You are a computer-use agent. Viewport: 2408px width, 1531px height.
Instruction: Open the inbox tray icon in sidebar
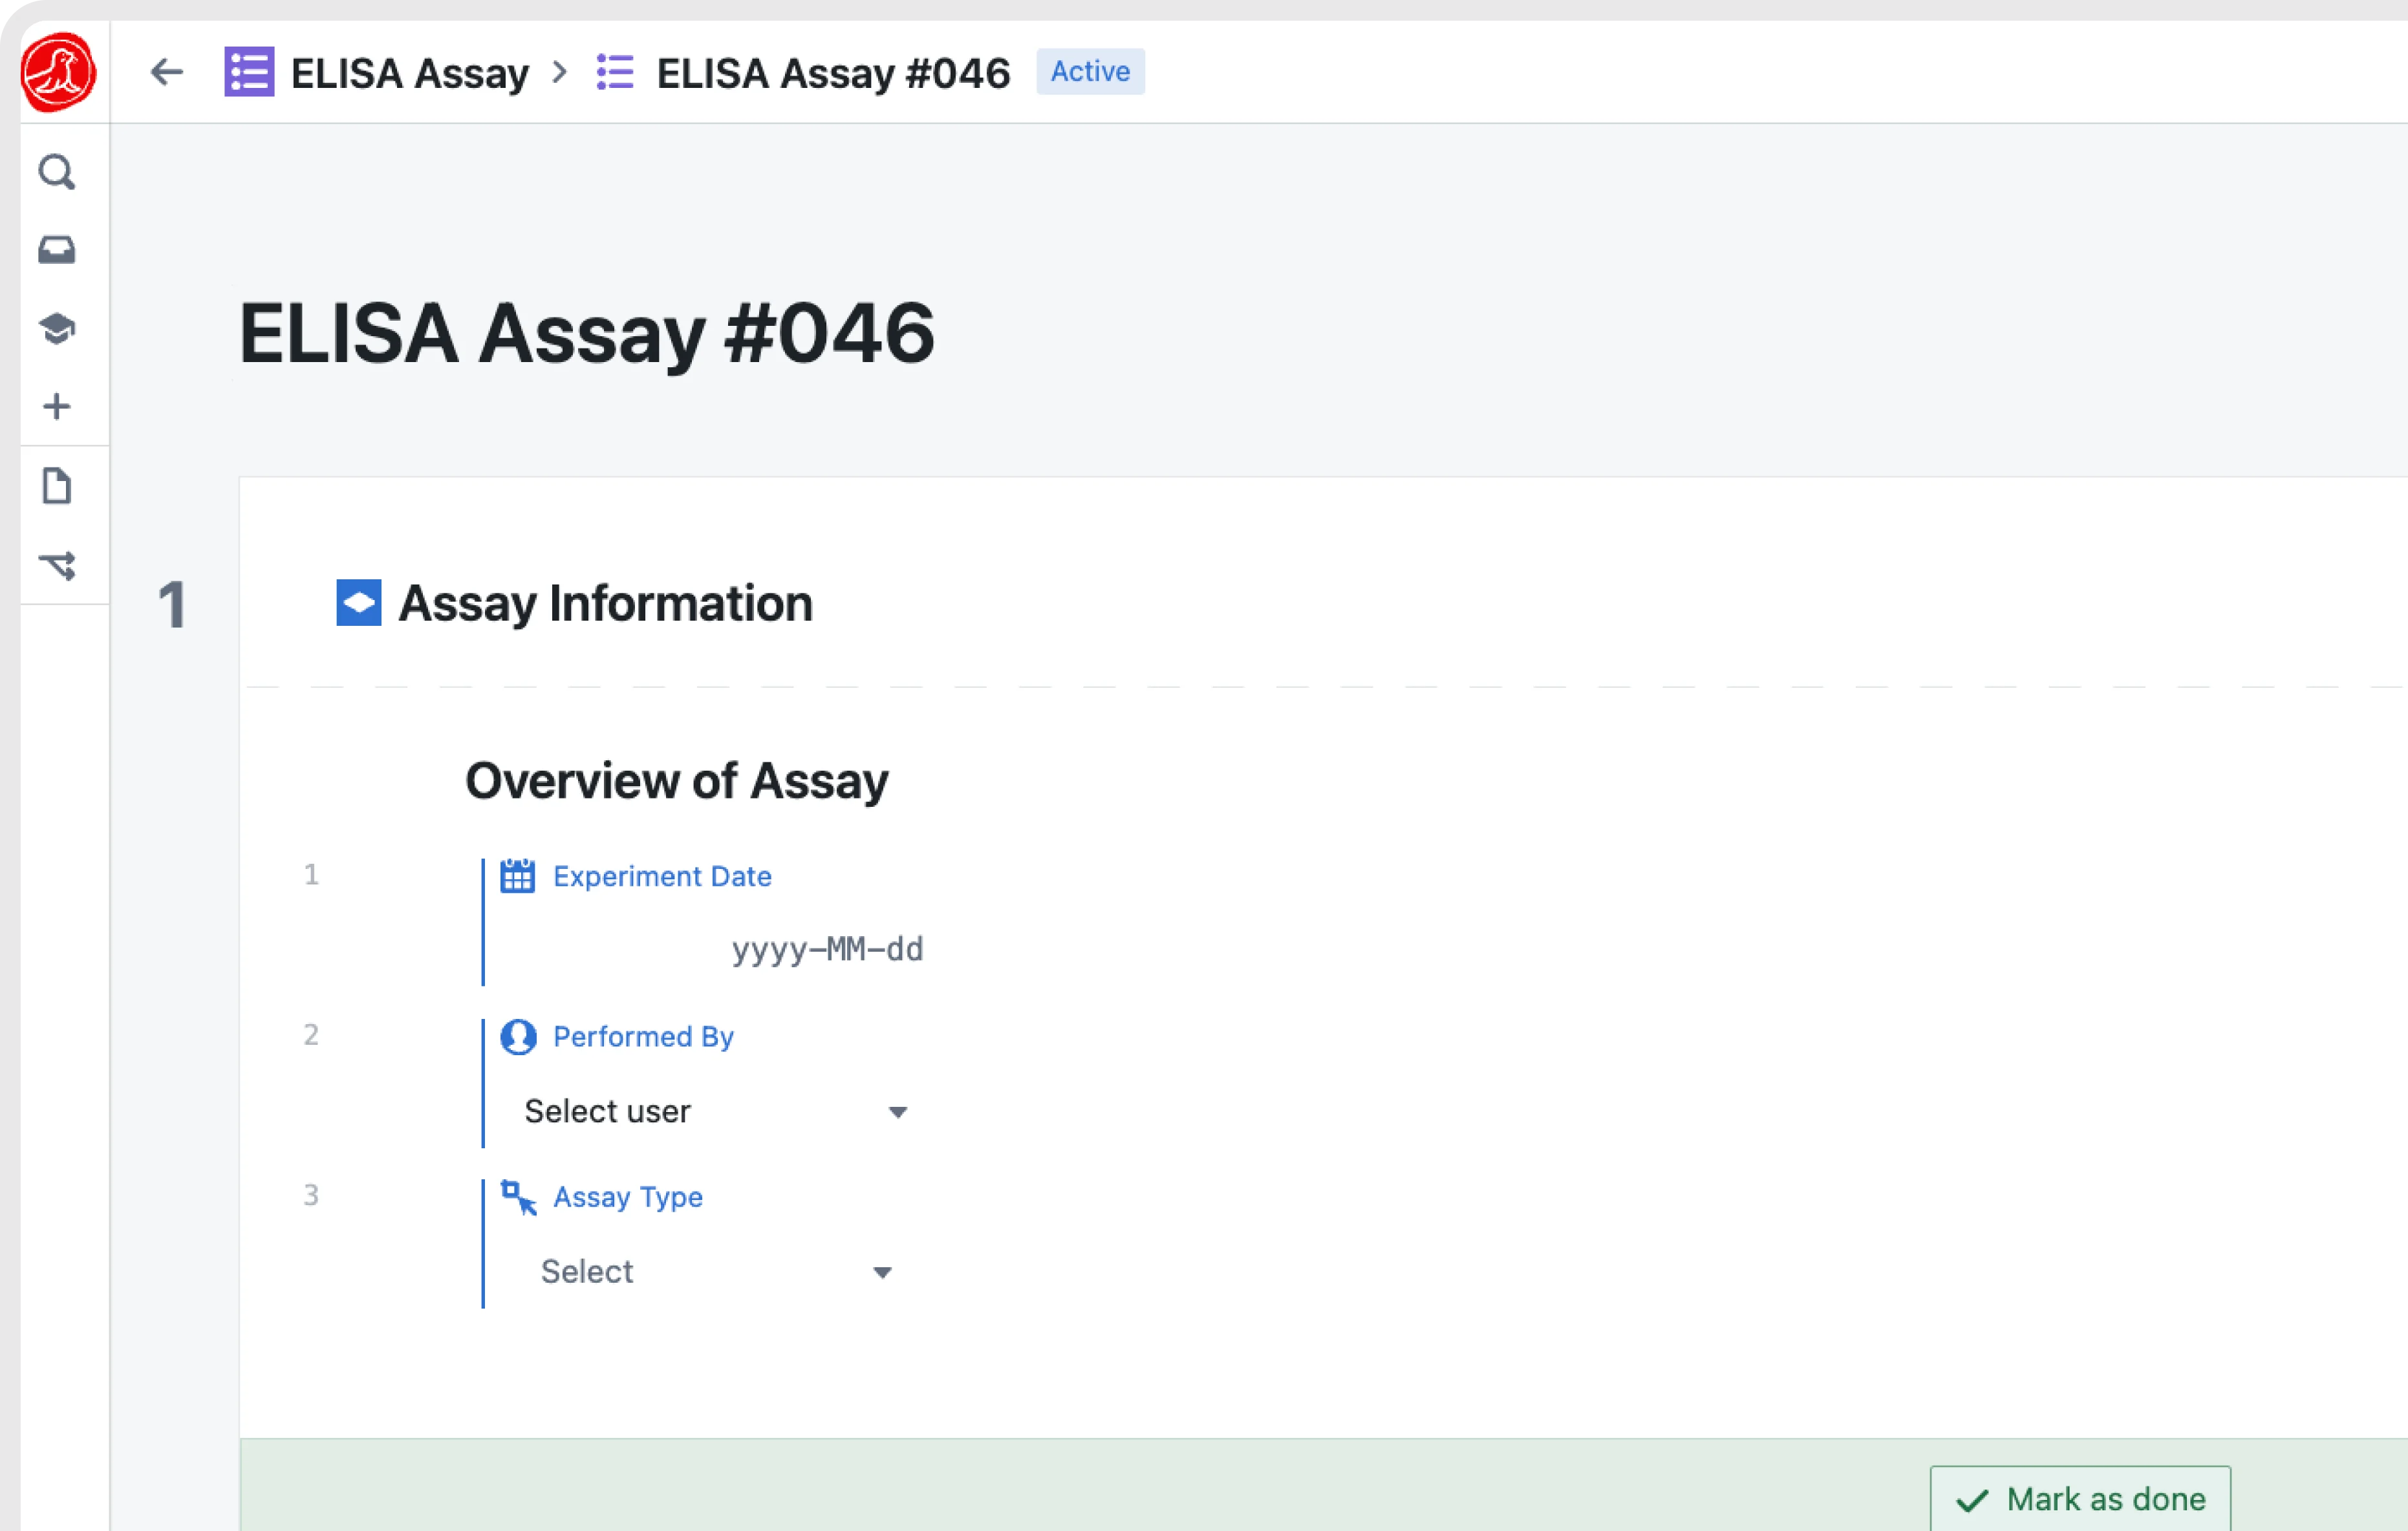coord(57,249)
